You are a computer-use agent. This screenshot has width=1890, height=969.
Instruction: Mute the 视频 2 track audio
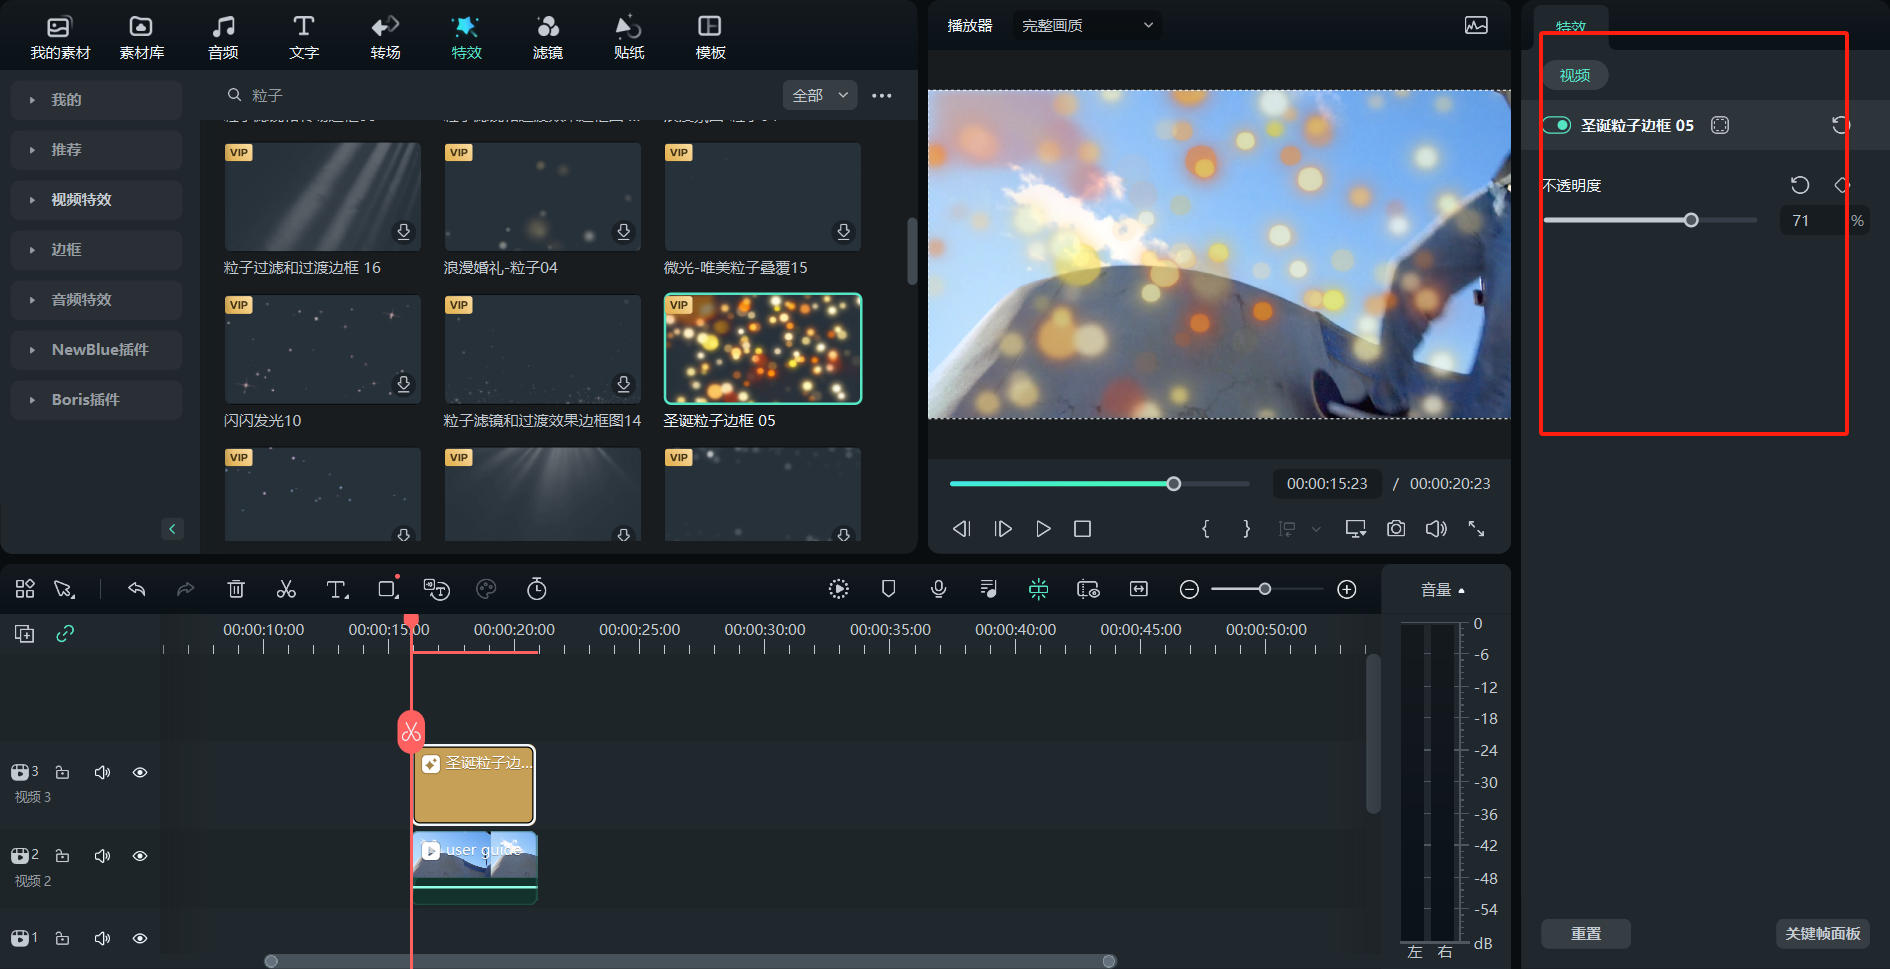click(x=102, y=856)
